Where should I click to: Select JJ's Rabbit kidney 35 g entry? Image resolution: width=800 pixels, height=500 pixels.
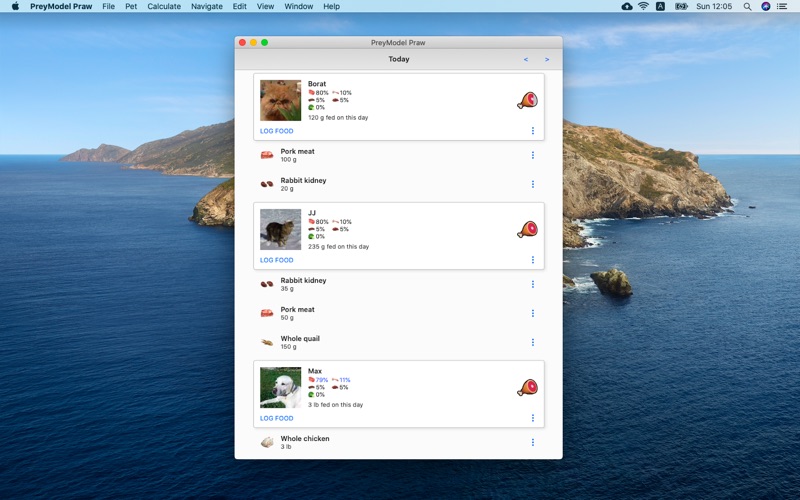[399, 284]
